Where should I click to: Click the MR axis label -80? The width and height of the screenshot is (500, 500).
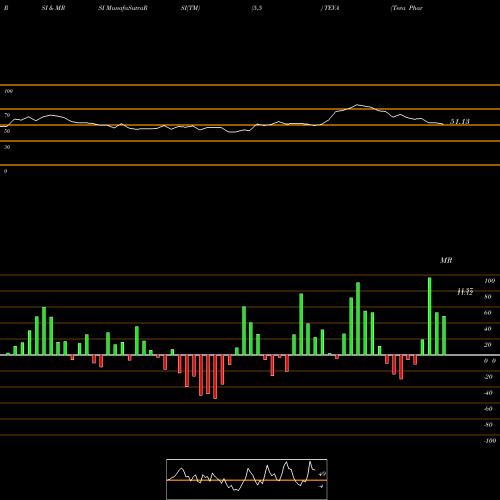[x=488, y=425]
